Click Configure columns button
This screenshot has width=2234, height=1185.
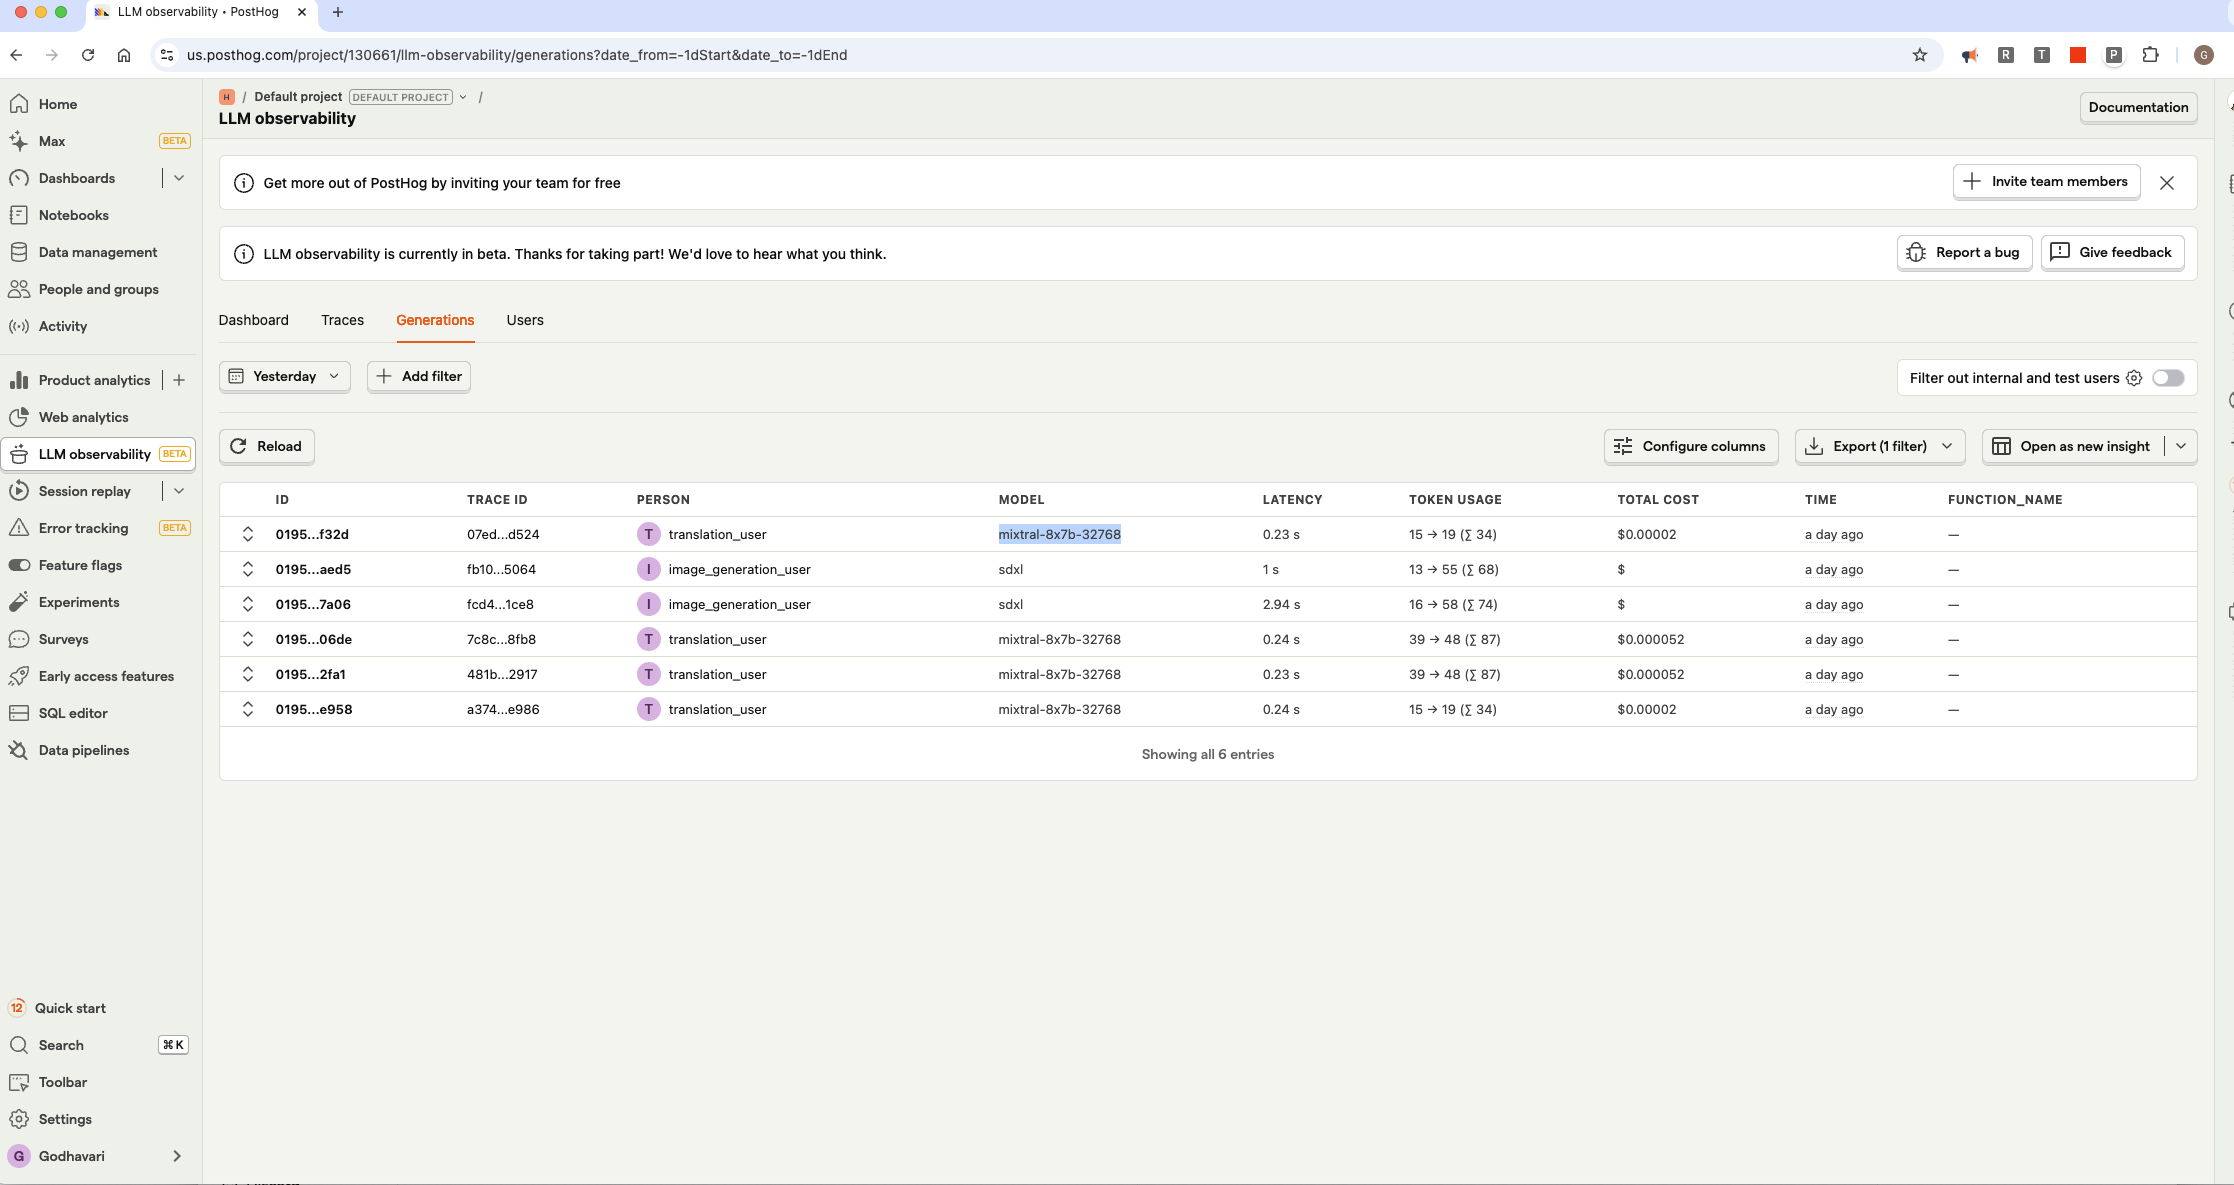click(1691, 446)
